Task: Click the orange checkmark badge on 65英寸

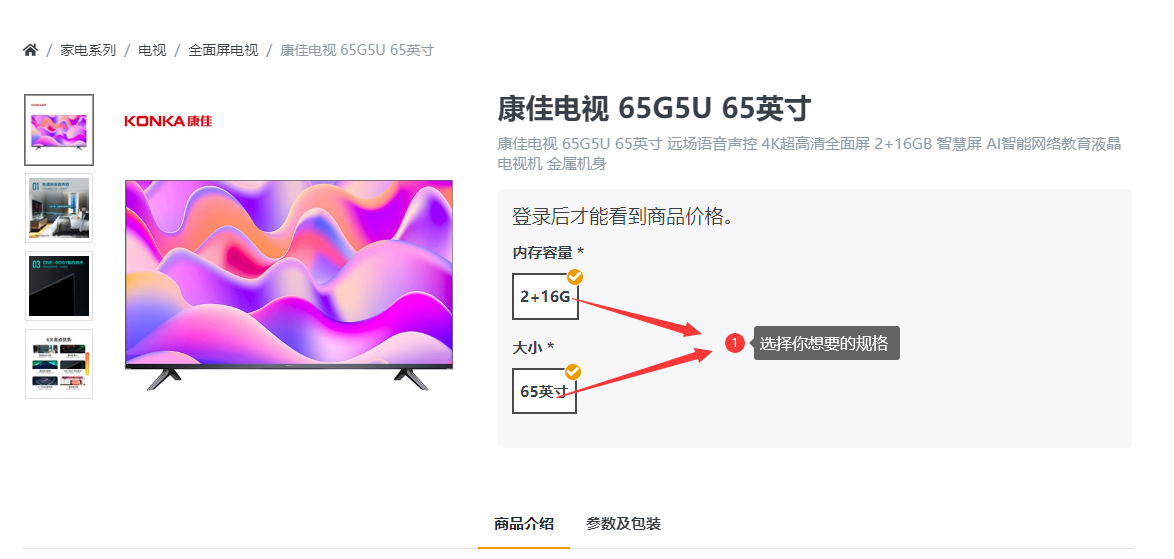Action: tap(573, 372)
